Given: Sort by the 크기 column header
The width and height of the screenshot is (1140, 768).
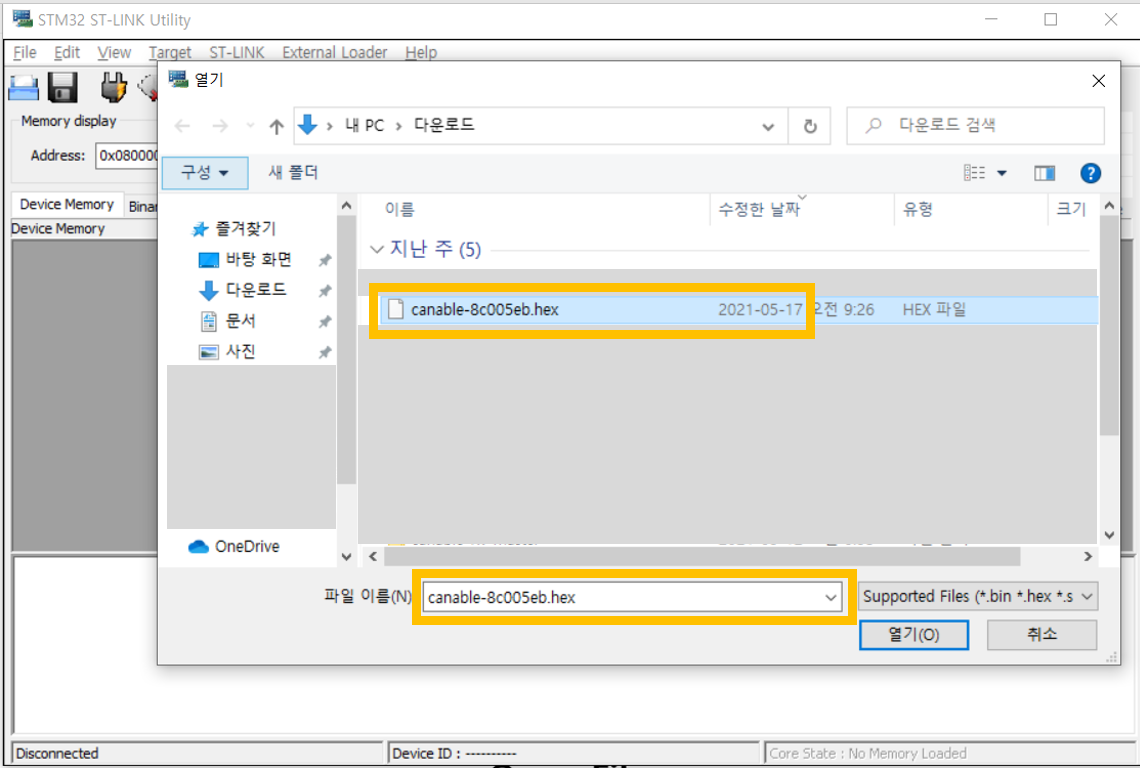Looking at the screenshot, I should (1070, 209).
